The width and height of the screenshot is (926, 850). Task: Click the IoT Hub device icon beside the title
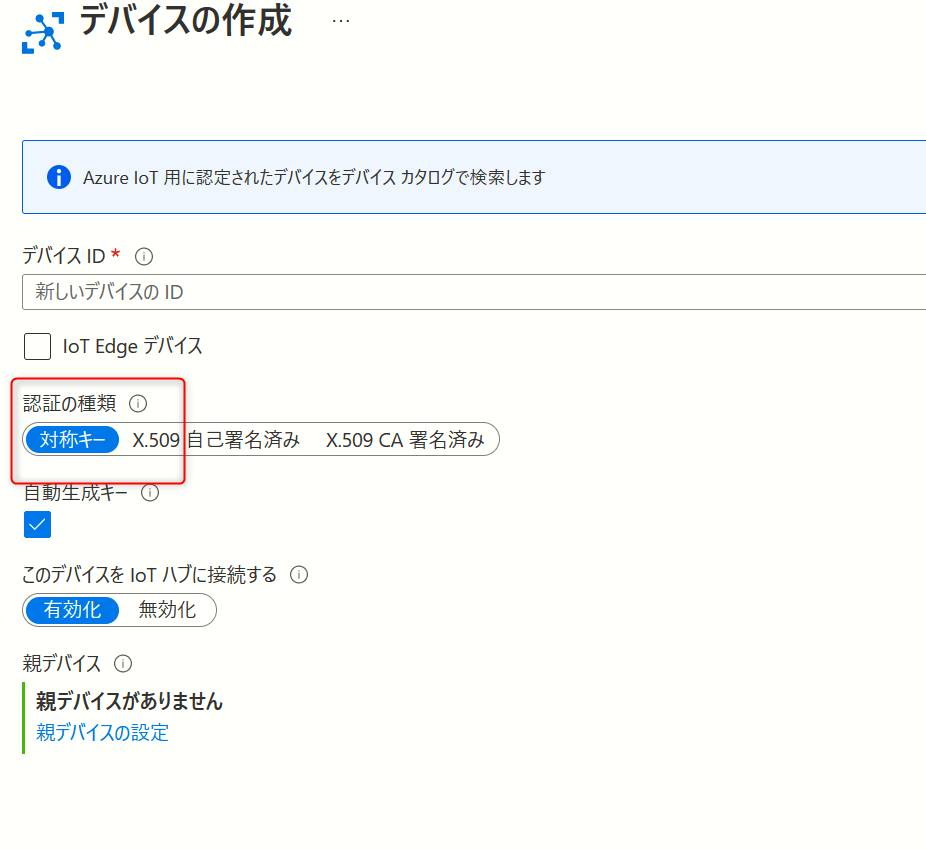pos(43,33)
